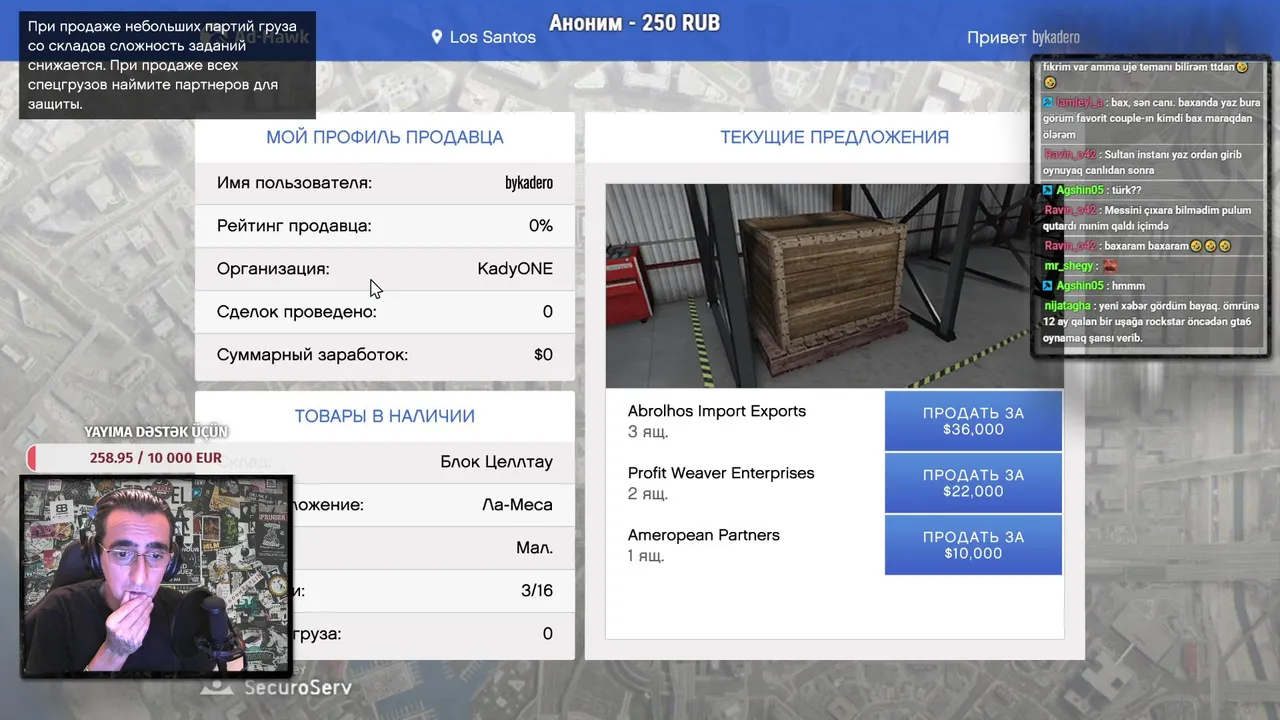Click the 'МОЙ ПРОФИЛЬ ПРОДАВЦА' header
1280x720 pixels.
(x=385, y=137)
